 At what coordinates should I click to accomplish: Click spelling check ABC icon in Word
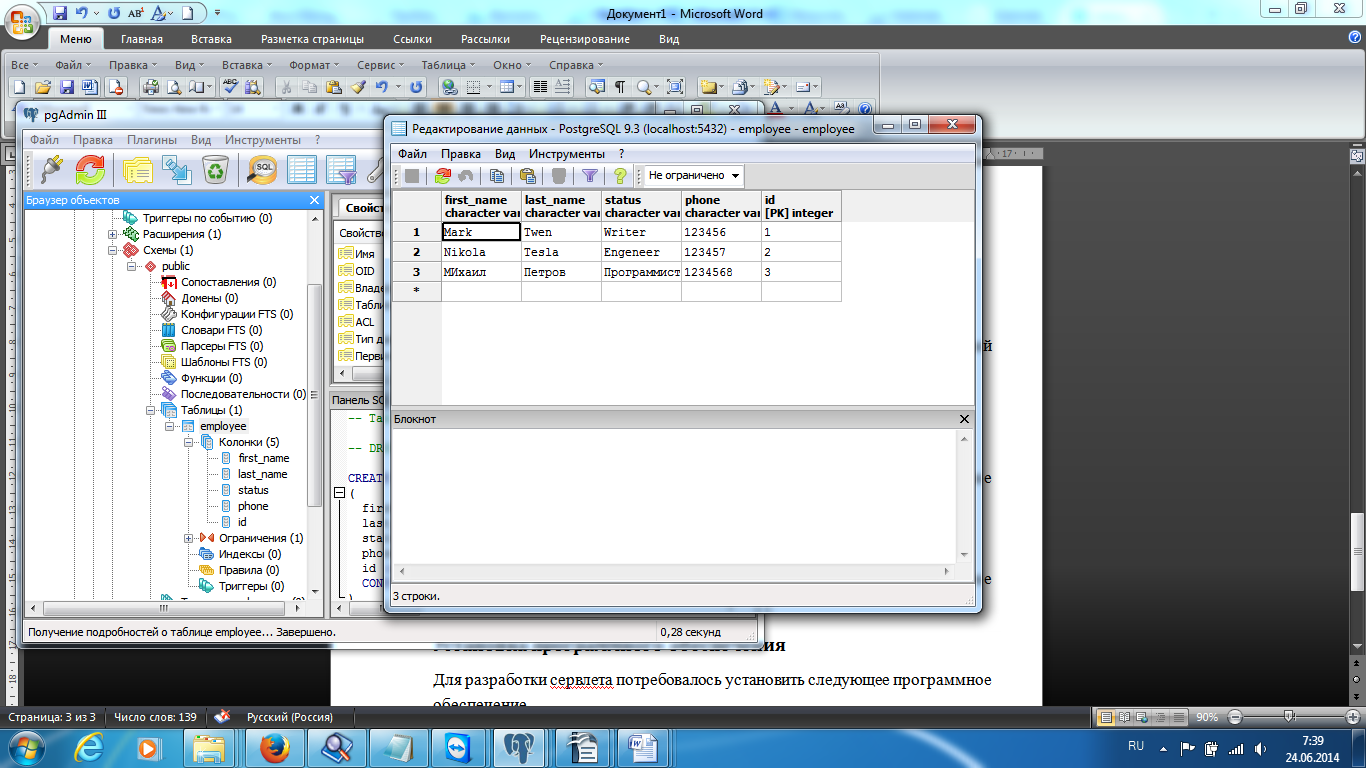(x=230, y=87)
